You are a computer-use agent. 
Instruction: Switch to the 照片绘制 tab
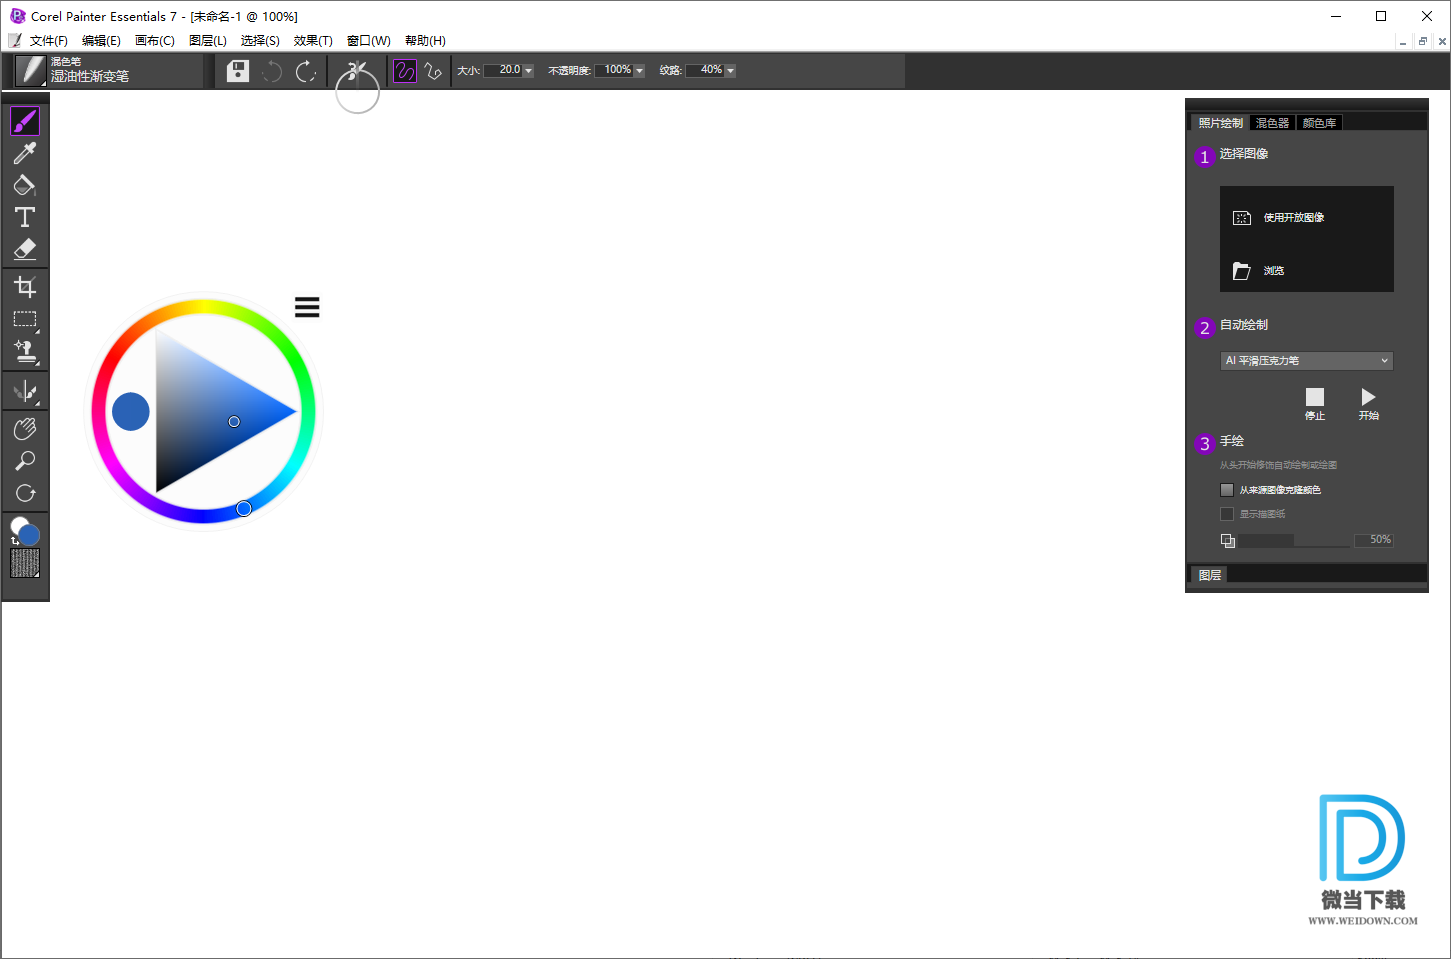pyautogui.click(x=1220, y=123)
